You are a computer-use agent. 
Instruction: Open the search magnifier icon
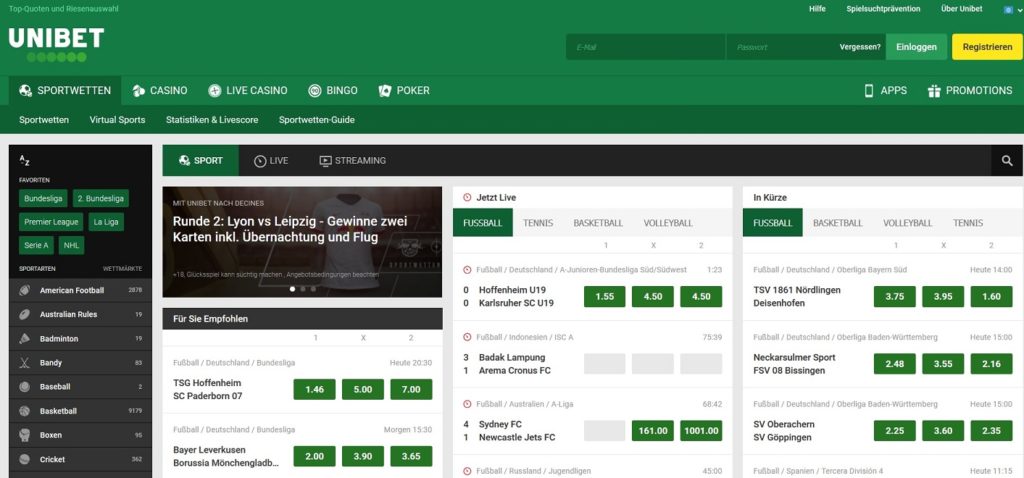click(x=1007, y=161)
